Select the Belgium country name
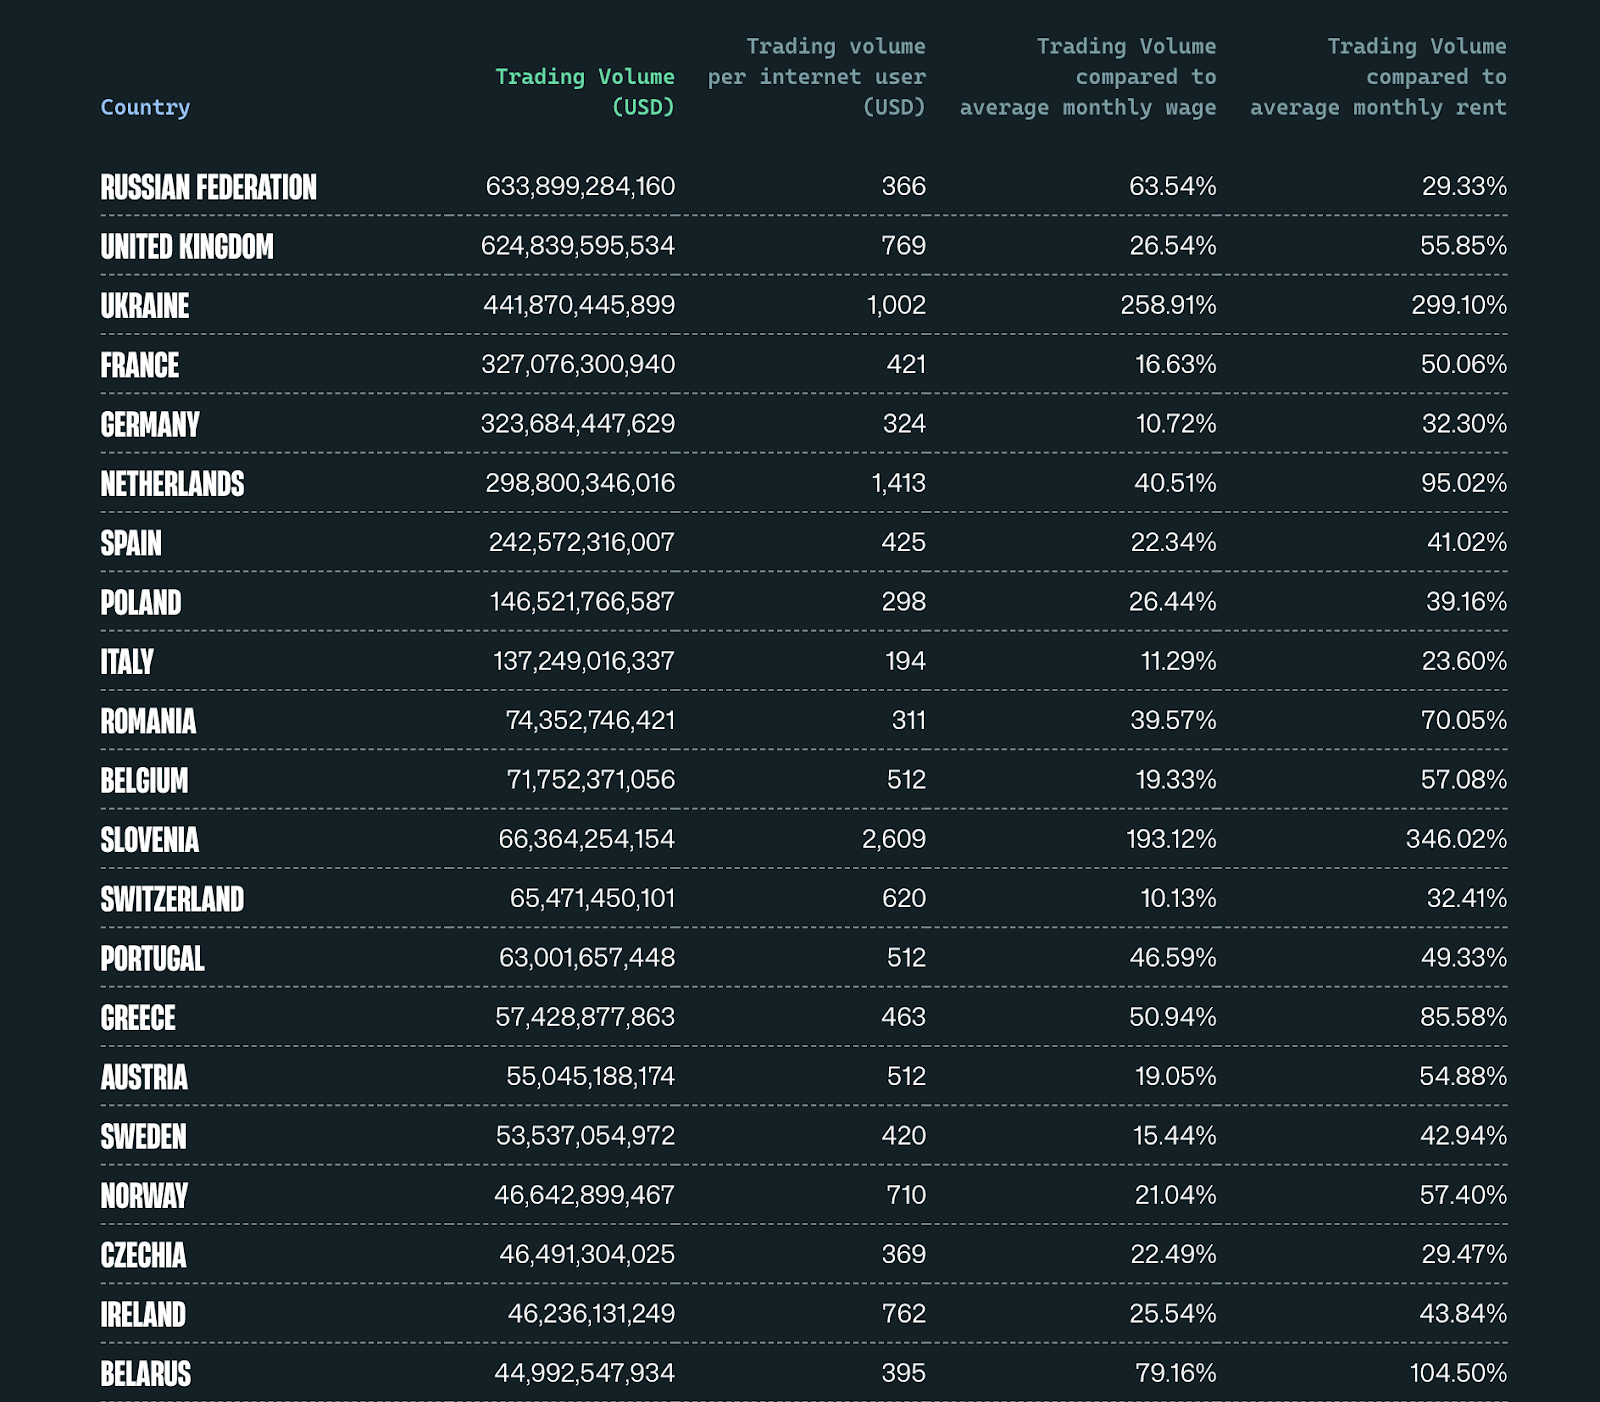 pyautogui.click(x=144, y=780)
